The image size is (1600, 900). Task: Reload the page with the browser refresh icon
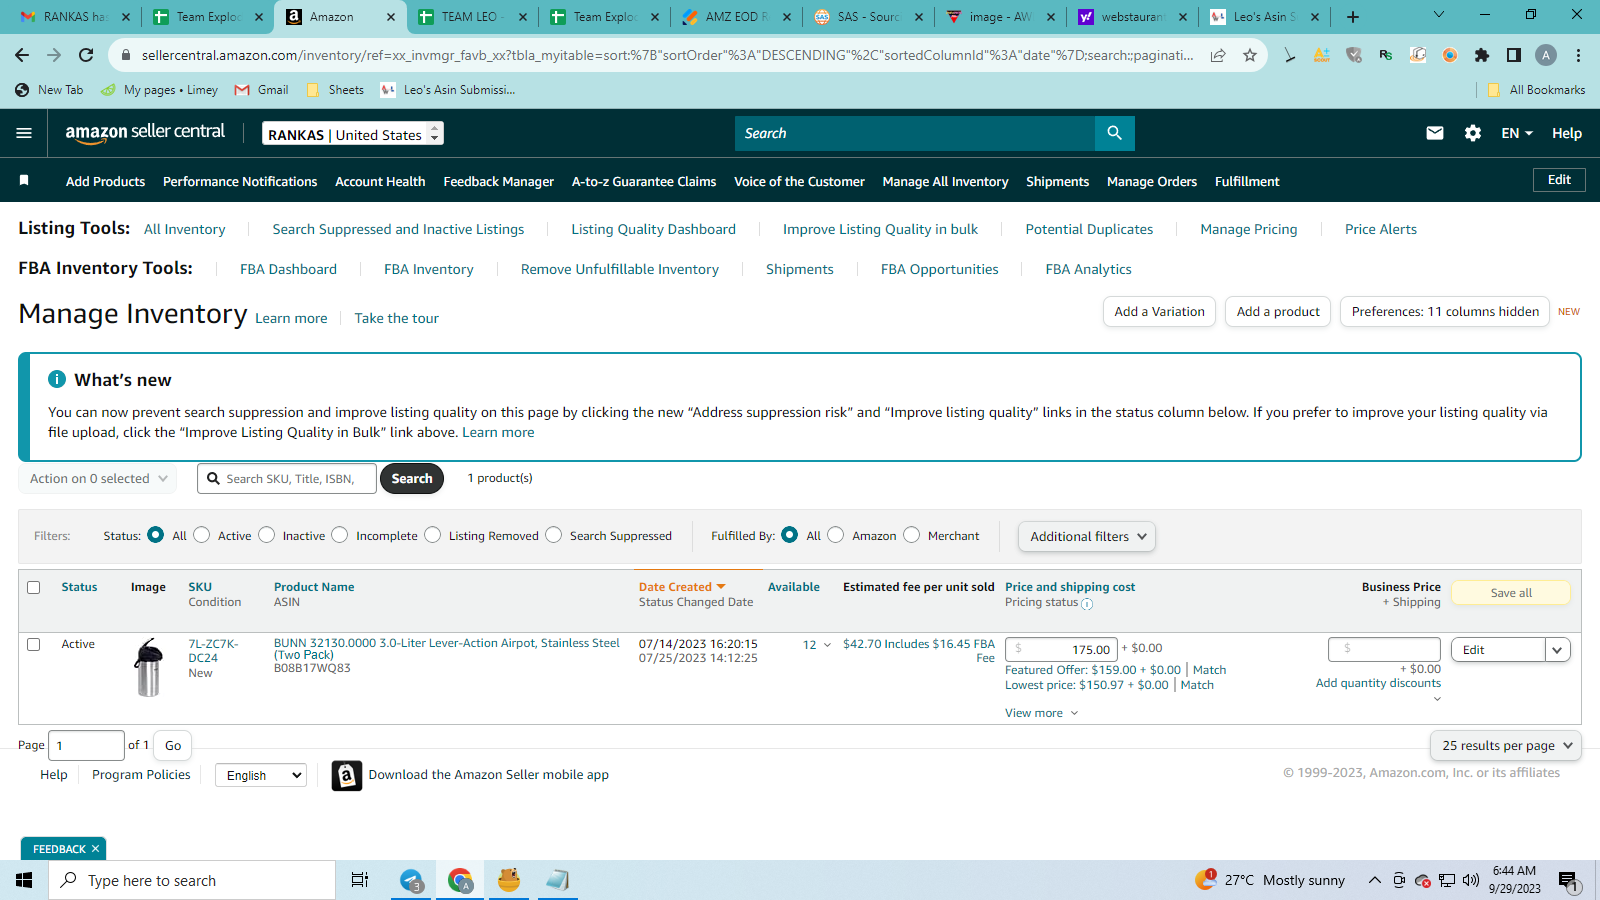tap(86, 55)
